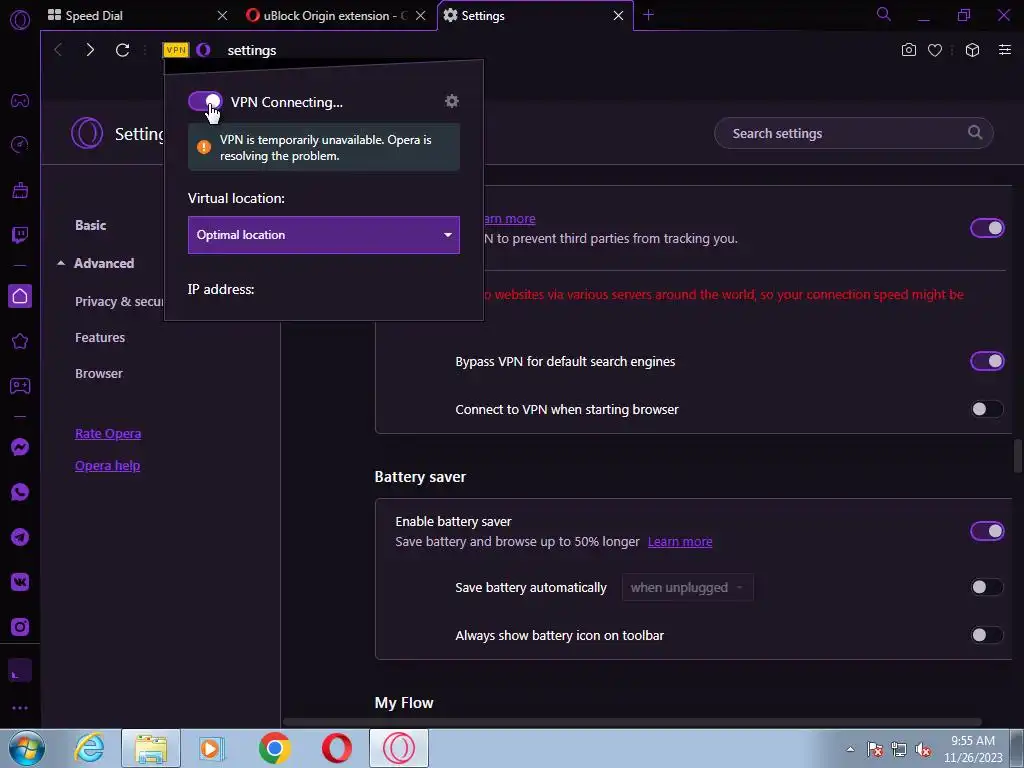Open Privacy & security settings category
Image resolution: width=1024 pixels, height=768 pixels.
coord(119,302)
